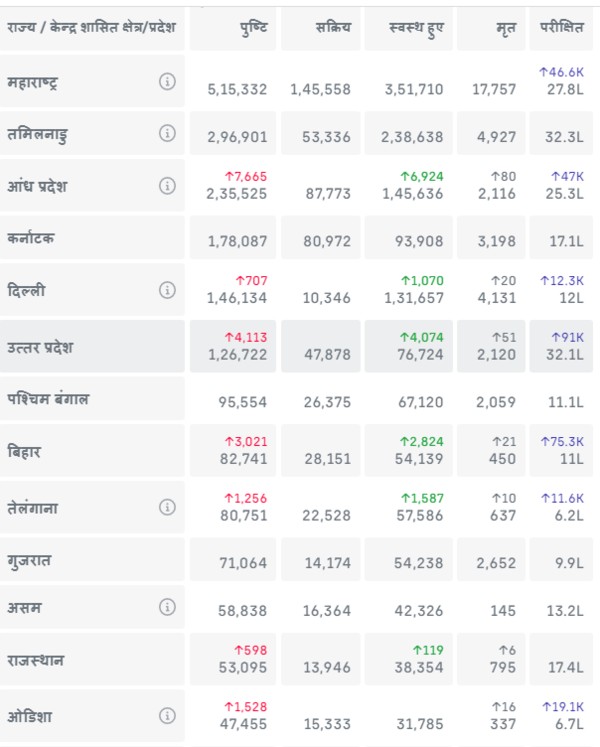Open info icon beside असम
This screenshot has height=747, width=600.
point(167,606)
